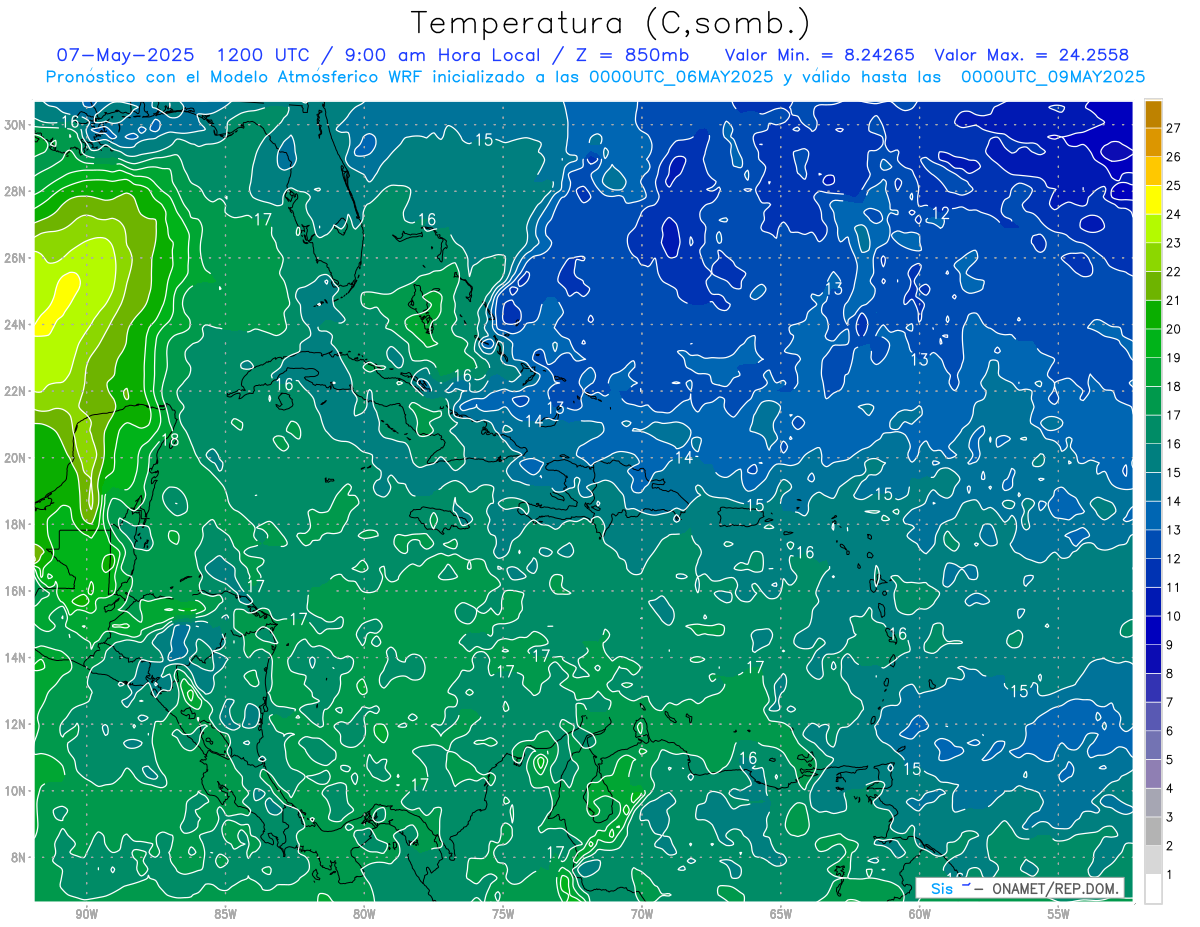Click the '90W' longitude axis label
The height and width of the screenshot is (927, 1200).
coord(86,914)
